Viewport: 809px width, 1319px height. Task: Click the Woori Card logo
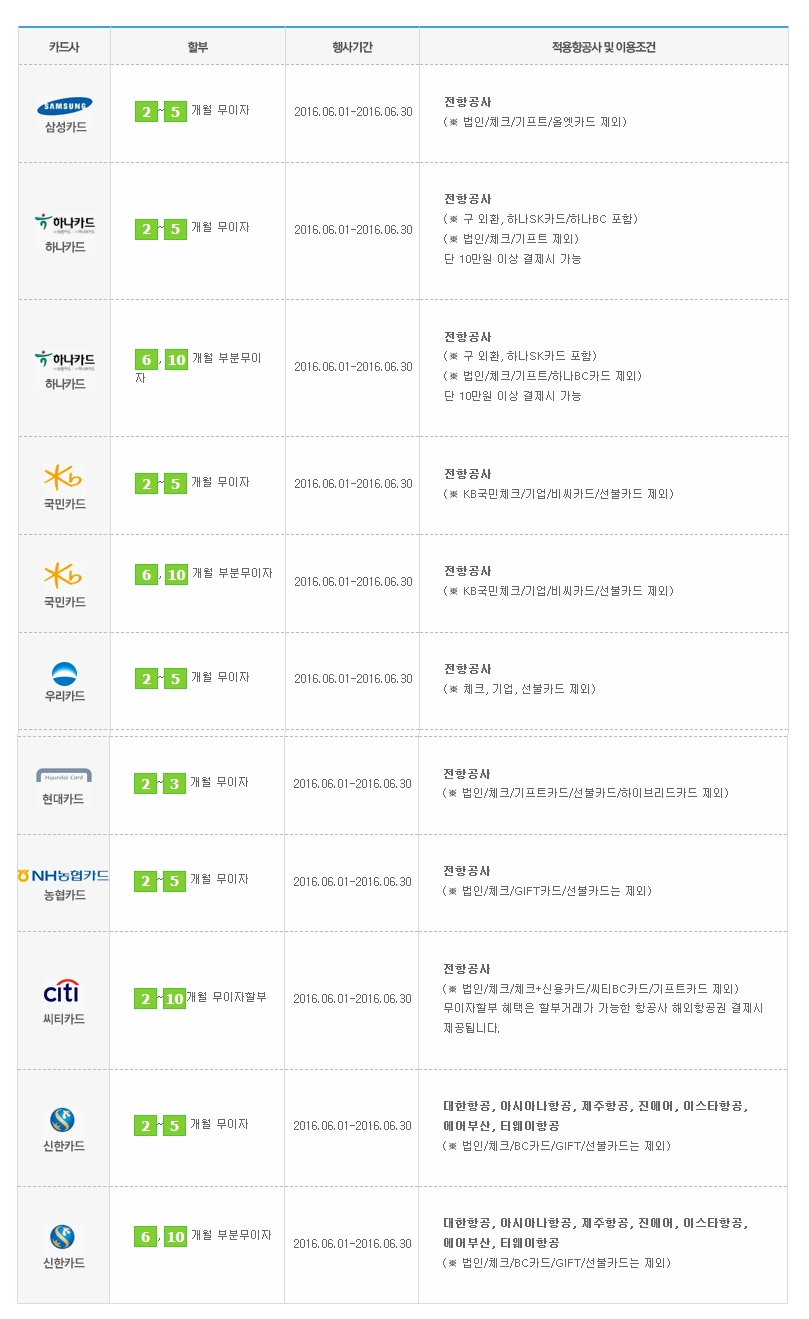point(65,672)
